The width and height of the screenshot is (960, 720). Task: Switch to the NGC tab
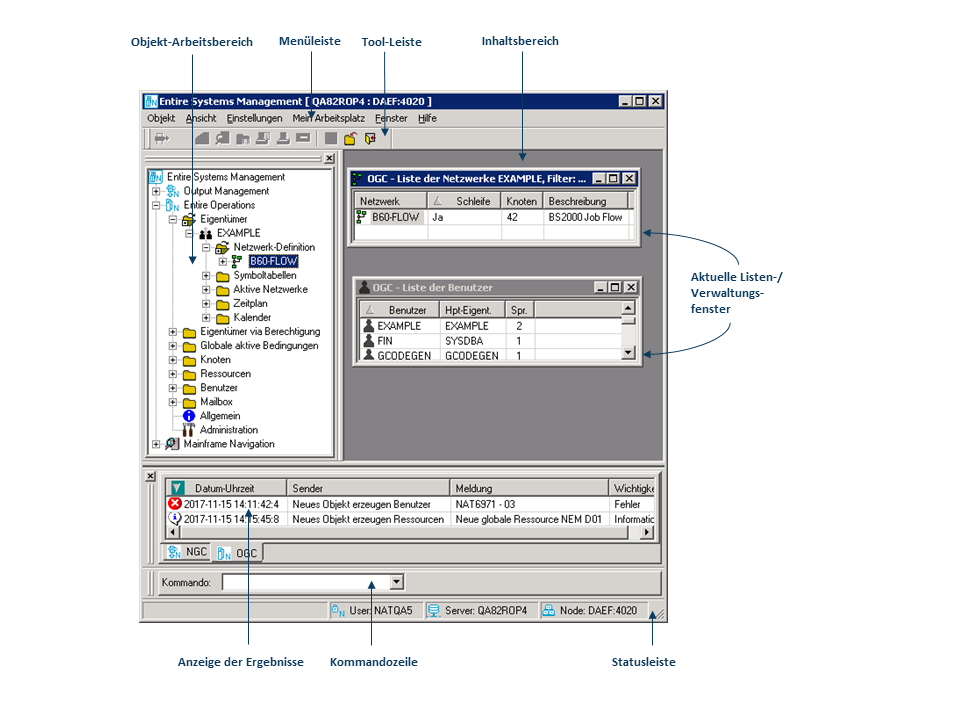[186, 551]
